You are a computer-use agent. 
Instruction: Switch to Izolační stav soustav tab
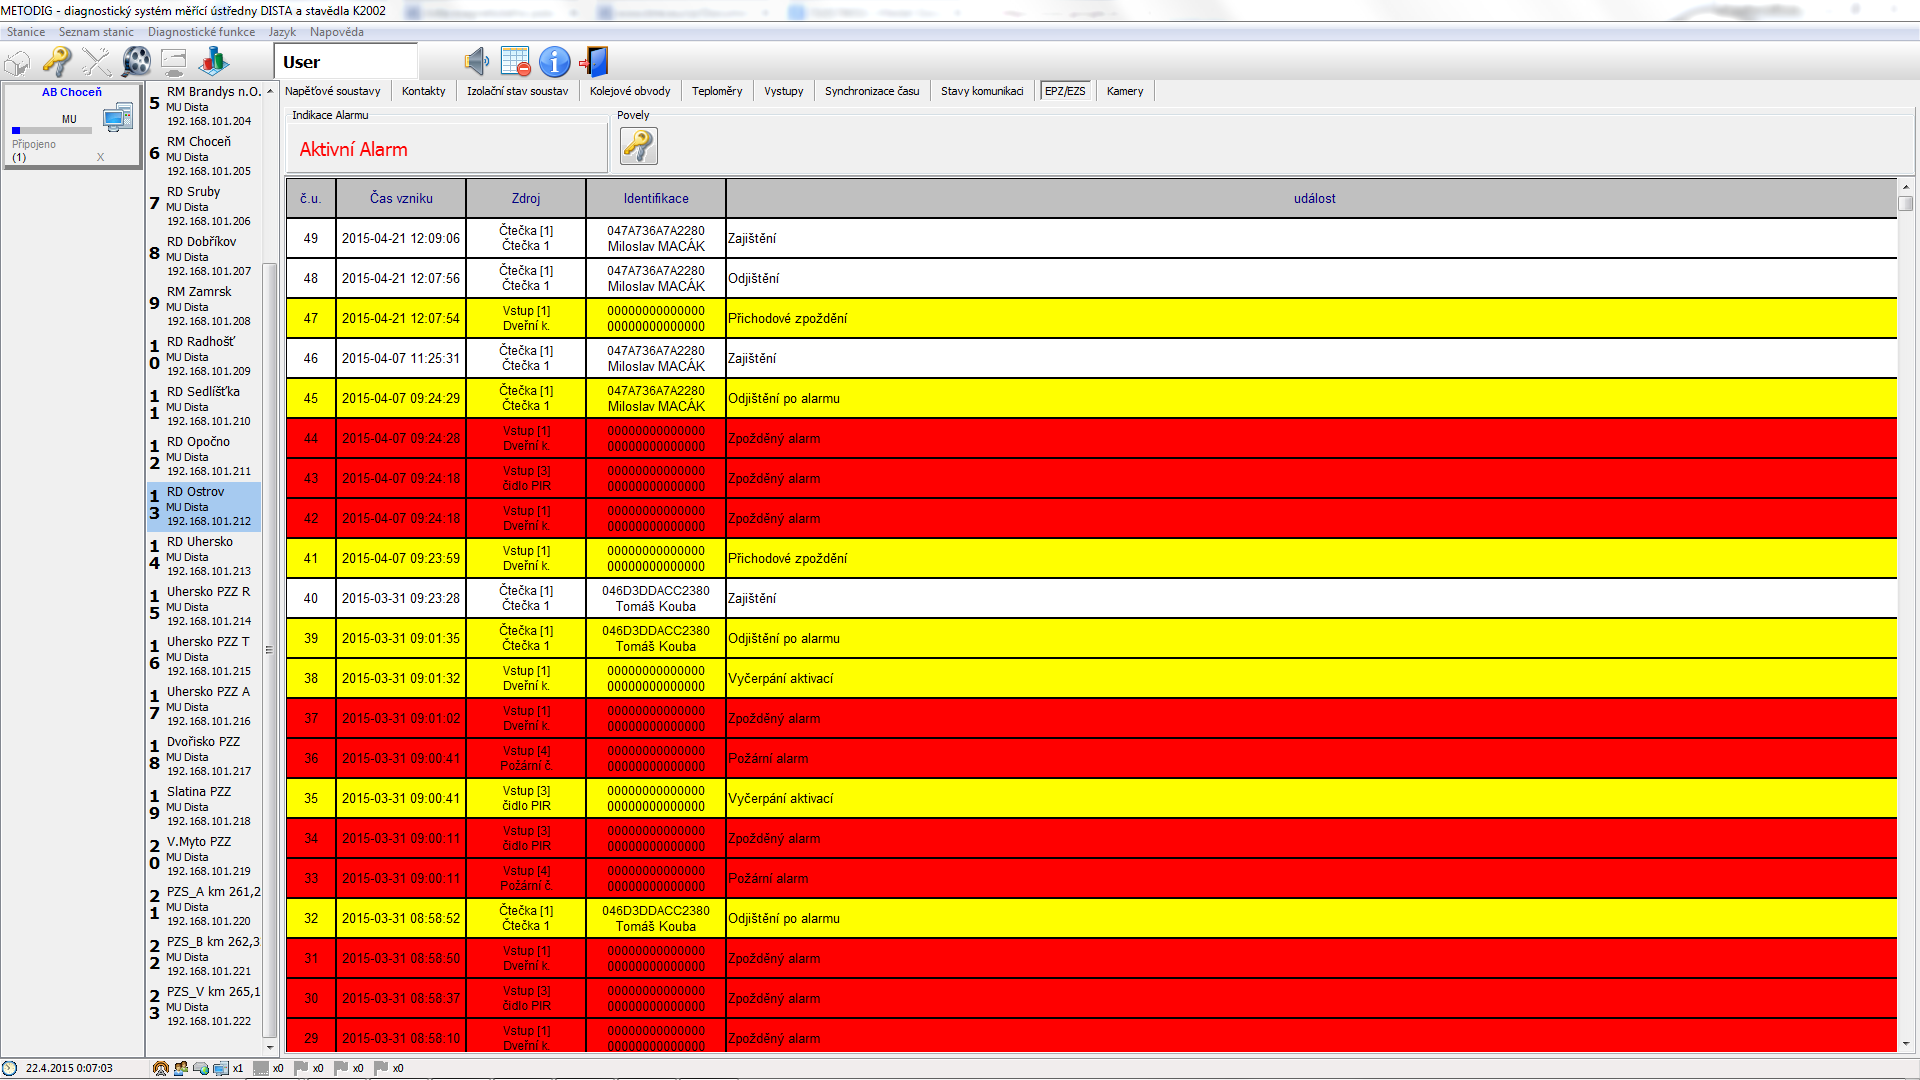[518, 91]
